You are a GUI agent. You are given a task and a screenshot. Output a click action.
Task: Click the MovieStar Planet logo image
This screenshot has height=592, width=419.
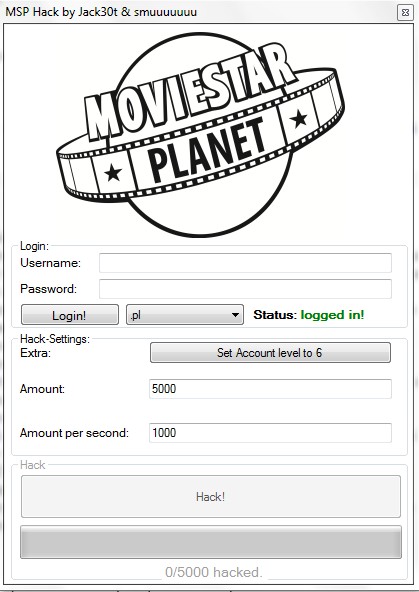200,135
